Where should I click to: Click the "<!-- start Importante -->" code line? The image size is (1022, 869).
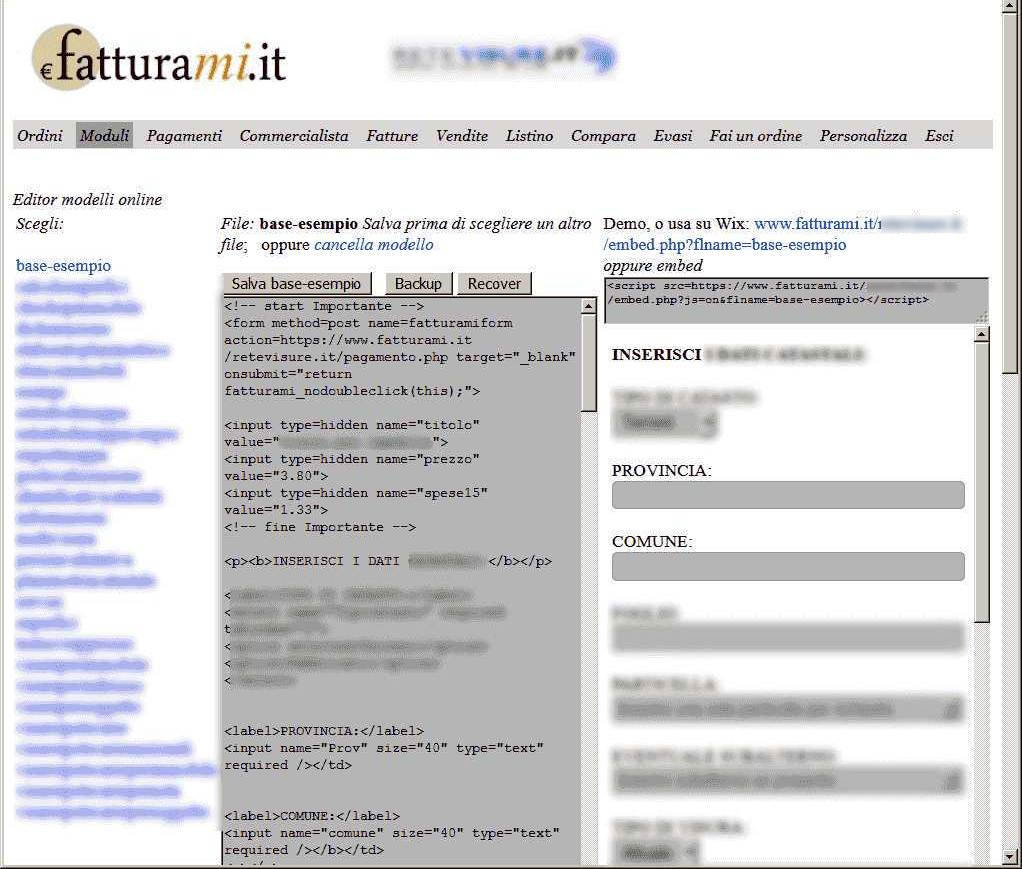(324, 306)
